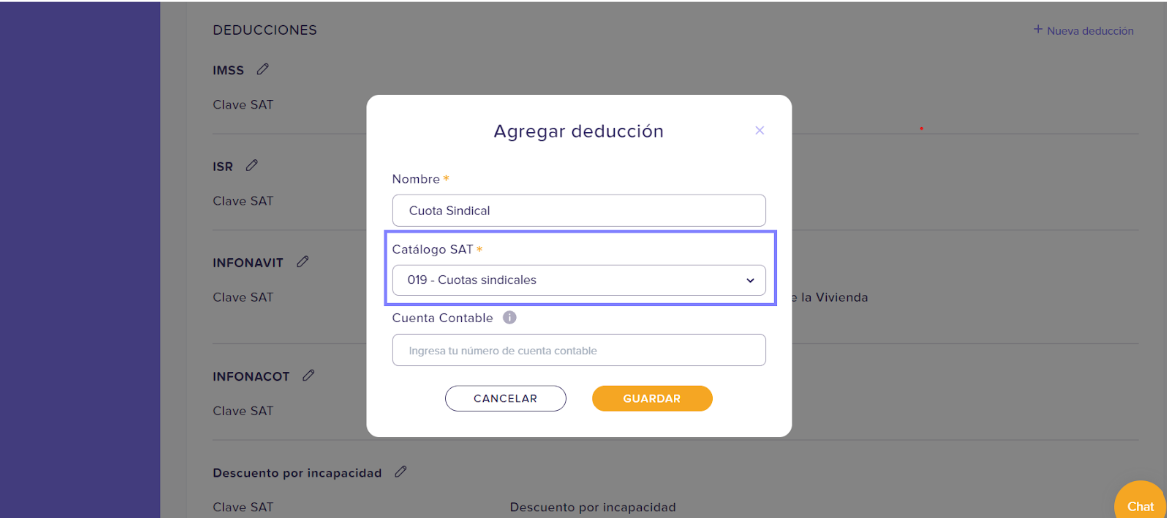
Task: Click the Nombre field with Cuota Sindical
Action: click(x=578, y=211)
